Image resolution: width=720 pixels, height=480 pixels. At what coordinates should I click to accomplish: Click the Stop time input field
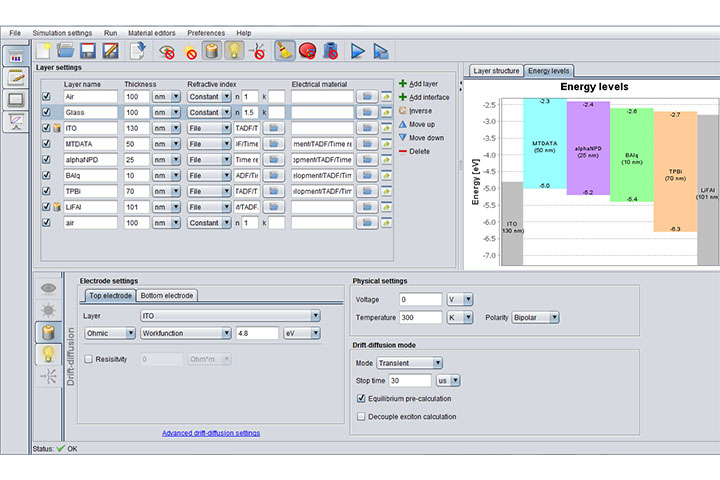coord(410,380)
